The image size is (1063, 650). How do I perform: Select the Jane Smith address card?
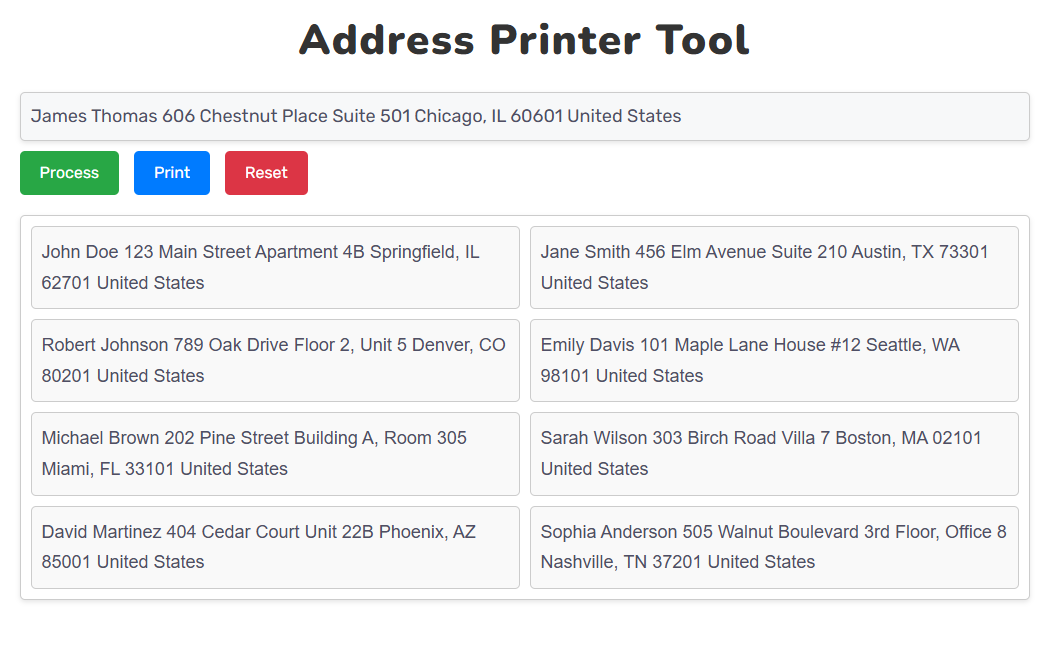point(774,267)
